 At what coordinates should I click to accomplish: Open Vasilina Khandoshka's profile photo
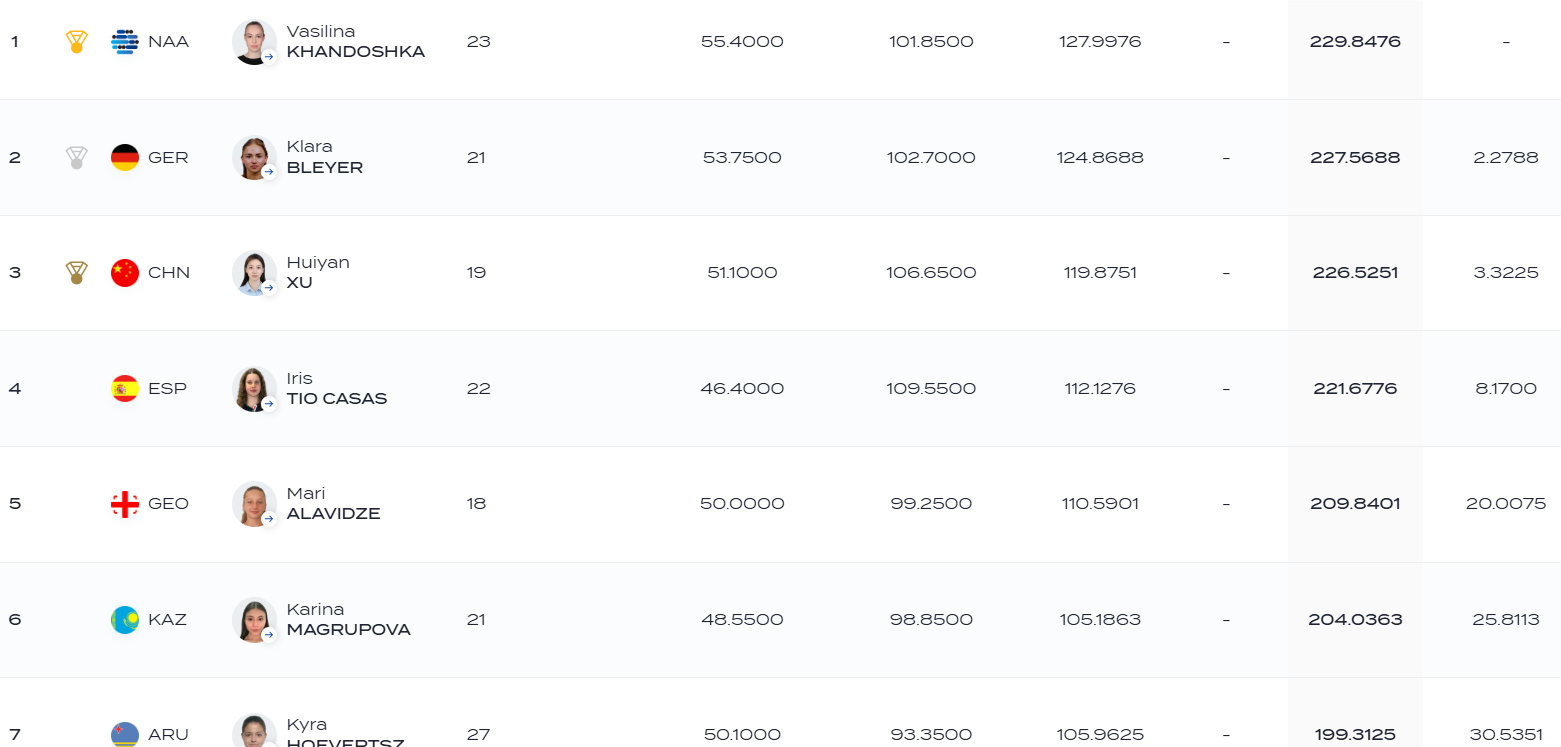[x=254, y=42]
